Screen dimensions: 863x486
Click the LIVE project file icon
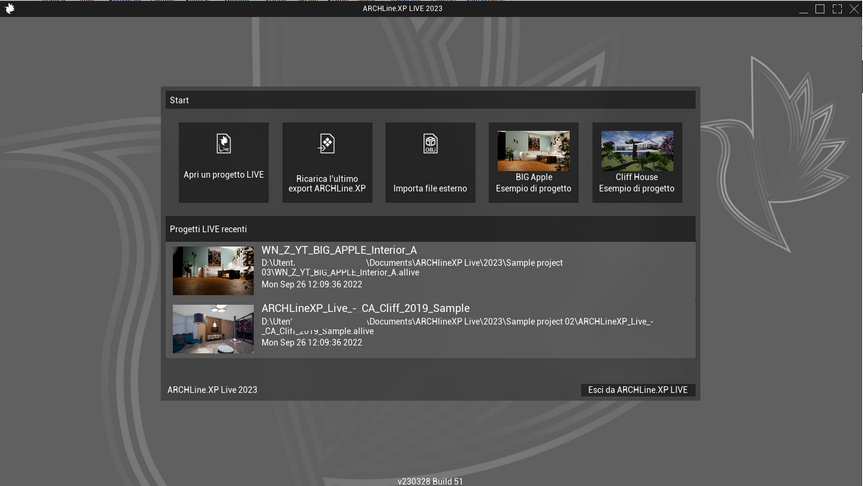point(223,144)
